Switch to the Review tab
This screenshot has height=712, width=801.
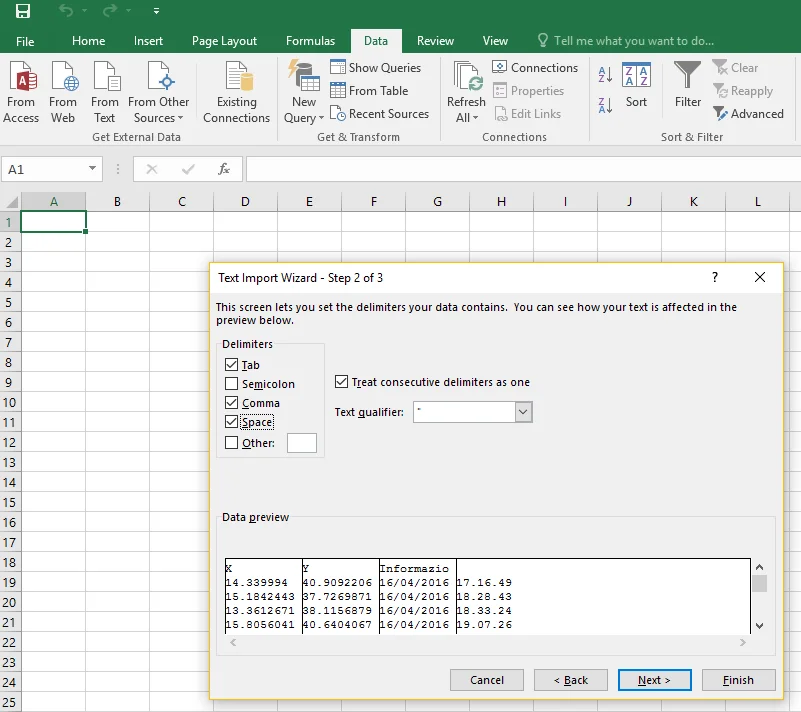[x=435, y=41]
